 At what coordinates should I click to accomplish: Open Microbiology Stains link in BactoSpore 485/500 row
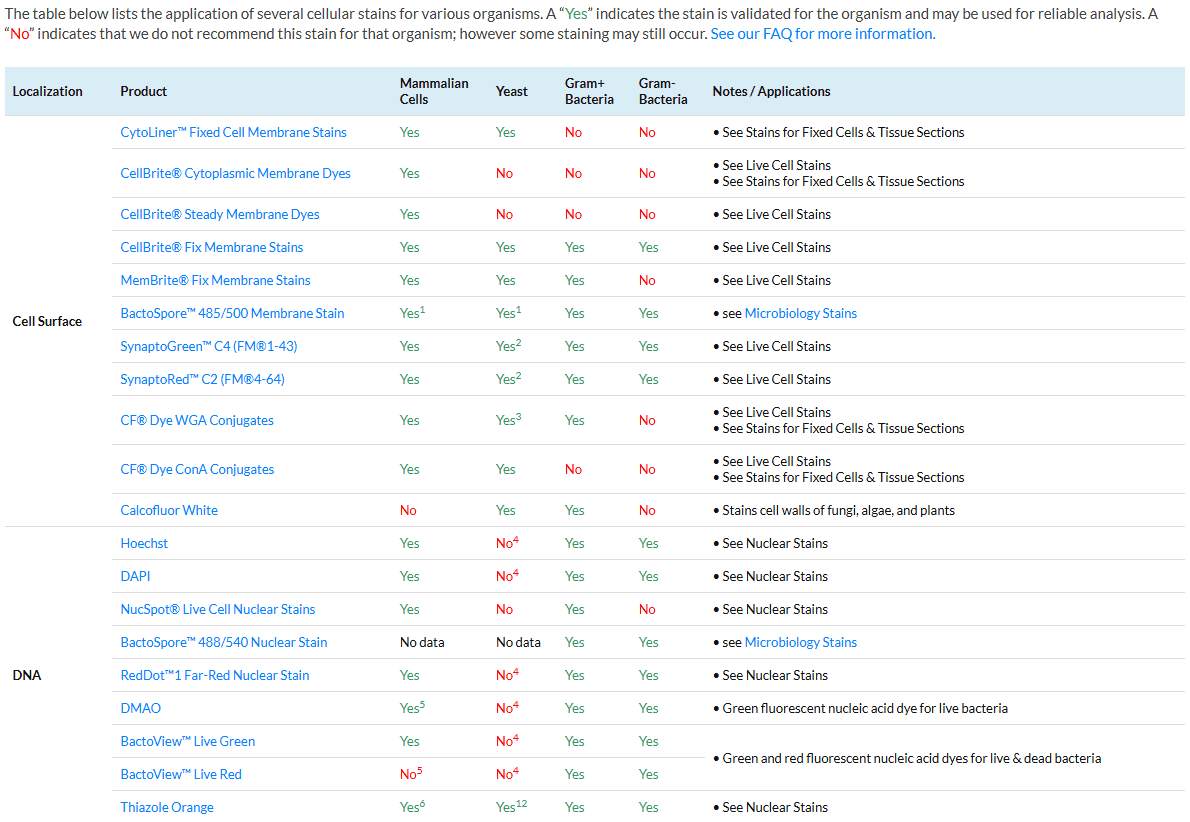801,313
